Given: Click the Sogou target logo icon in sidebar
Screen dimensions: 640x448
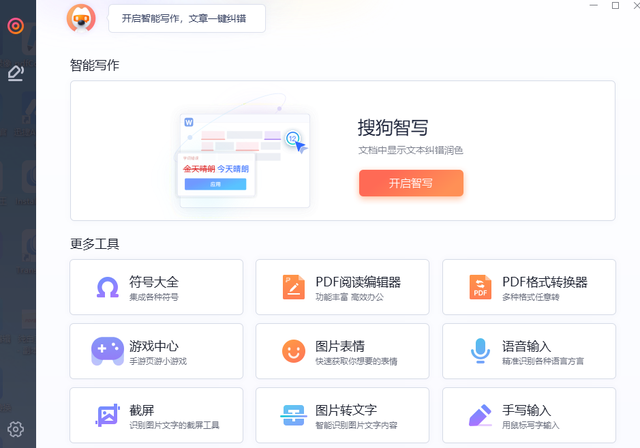Looking at the screenshot, I should coord(16,26).
